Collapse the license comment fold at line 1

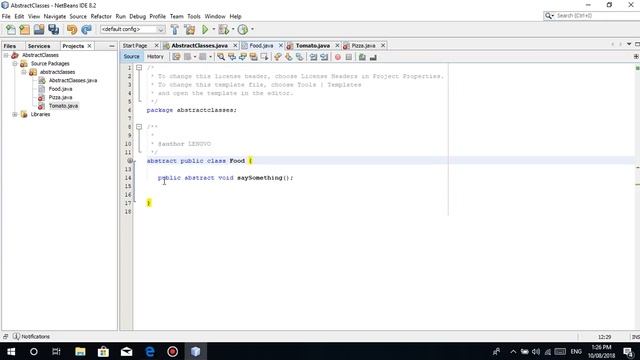[139, 68]
